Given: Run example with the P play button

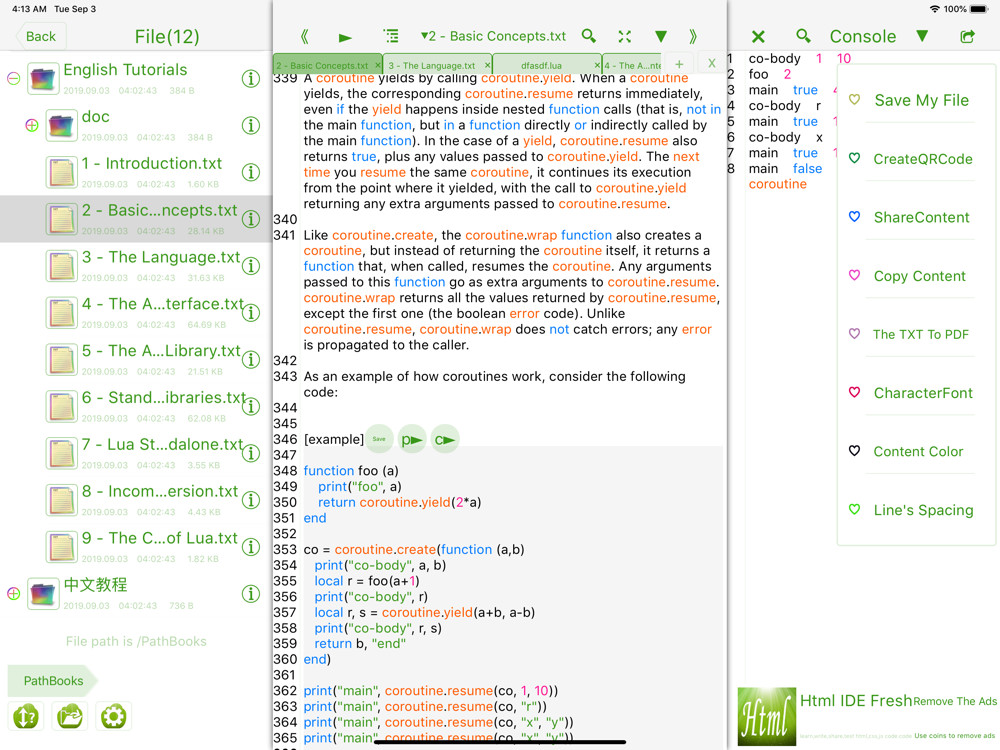Looking at the screenshot, I should coord(412,439).
